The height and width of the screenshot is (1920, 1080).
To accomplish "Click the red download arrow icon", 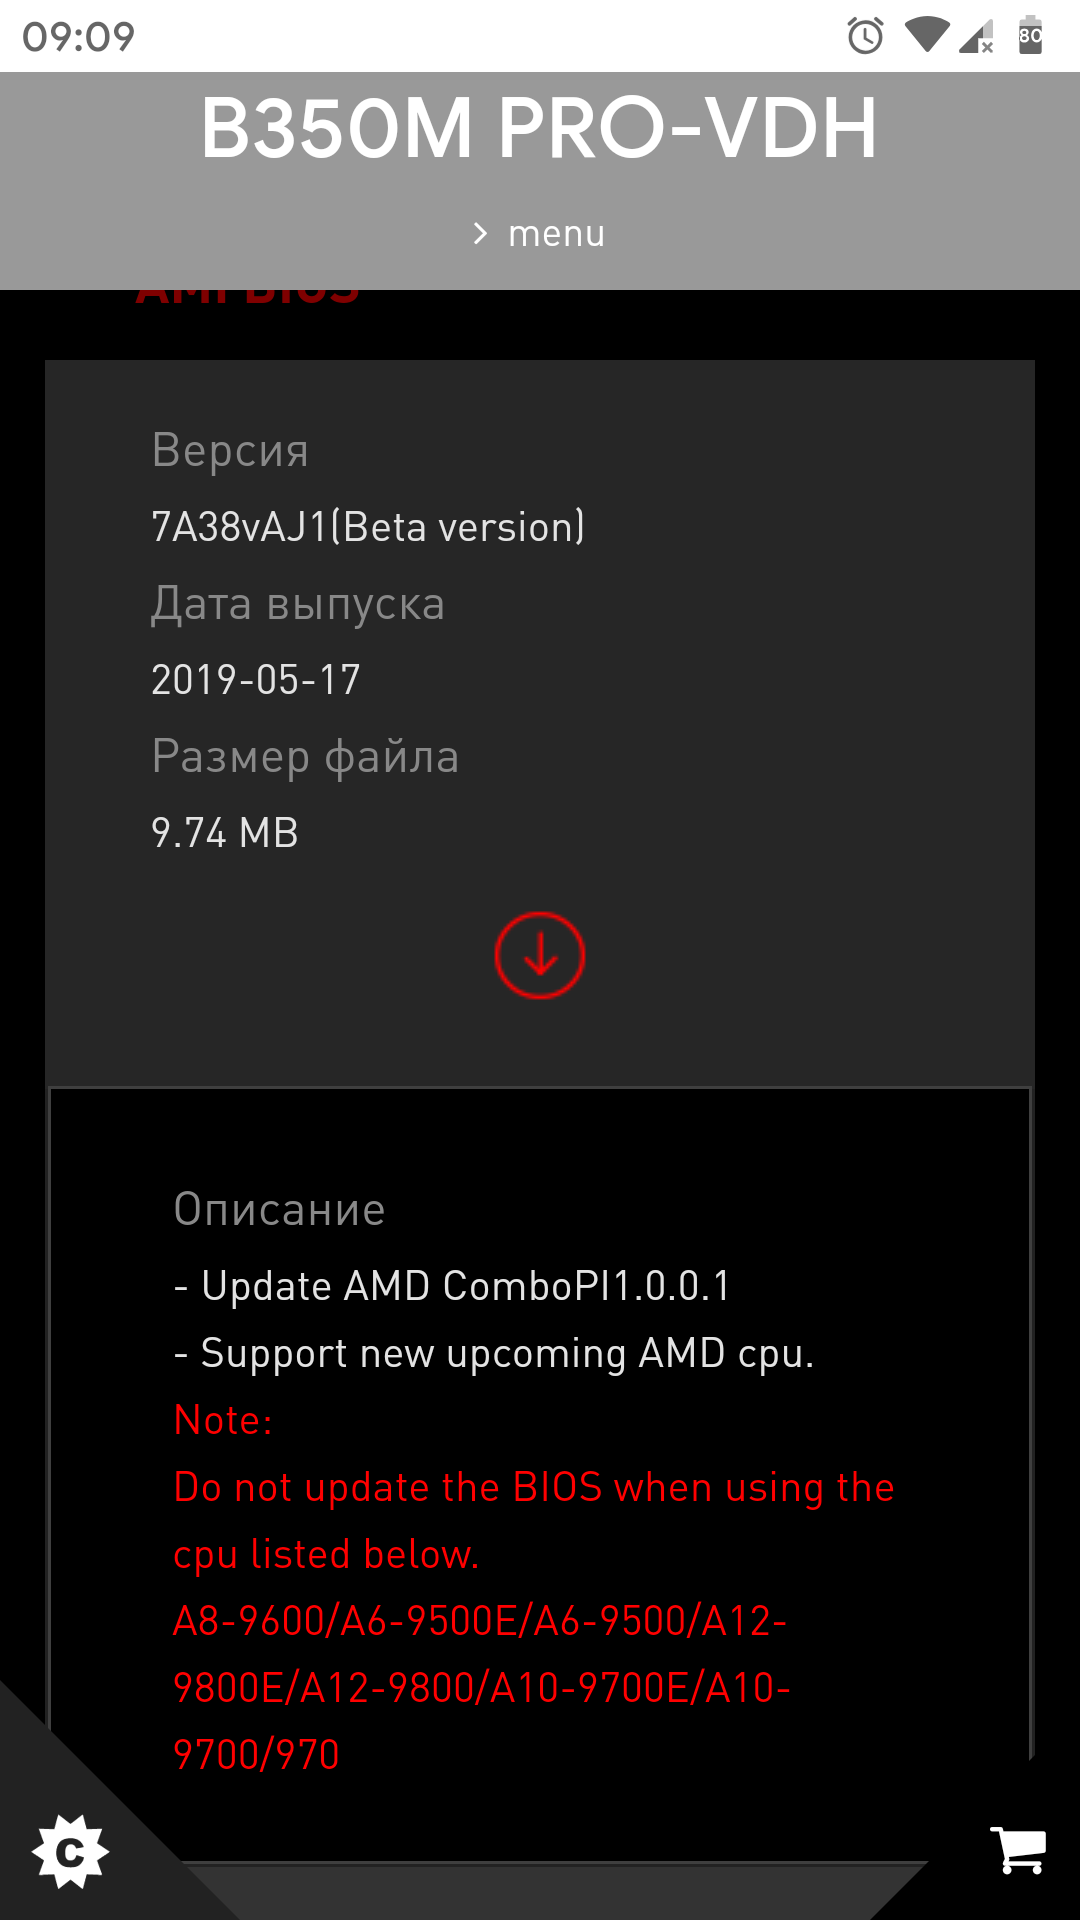I will (x=540, y=955).
